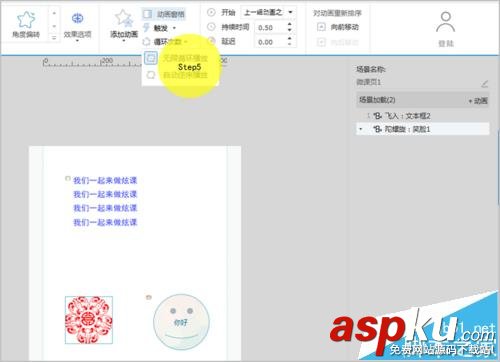Click effect icon on 飞入 animation row
The height and width of the screenshot is (362, 500).
click(377, 116)
